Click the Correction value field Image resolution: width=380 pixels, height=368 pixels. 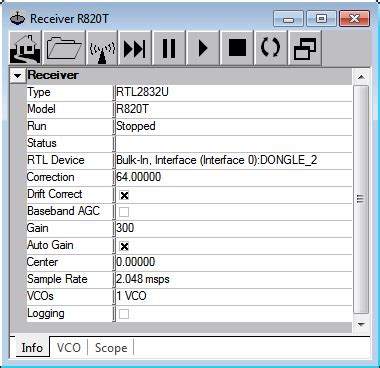(x=233, y=177)
